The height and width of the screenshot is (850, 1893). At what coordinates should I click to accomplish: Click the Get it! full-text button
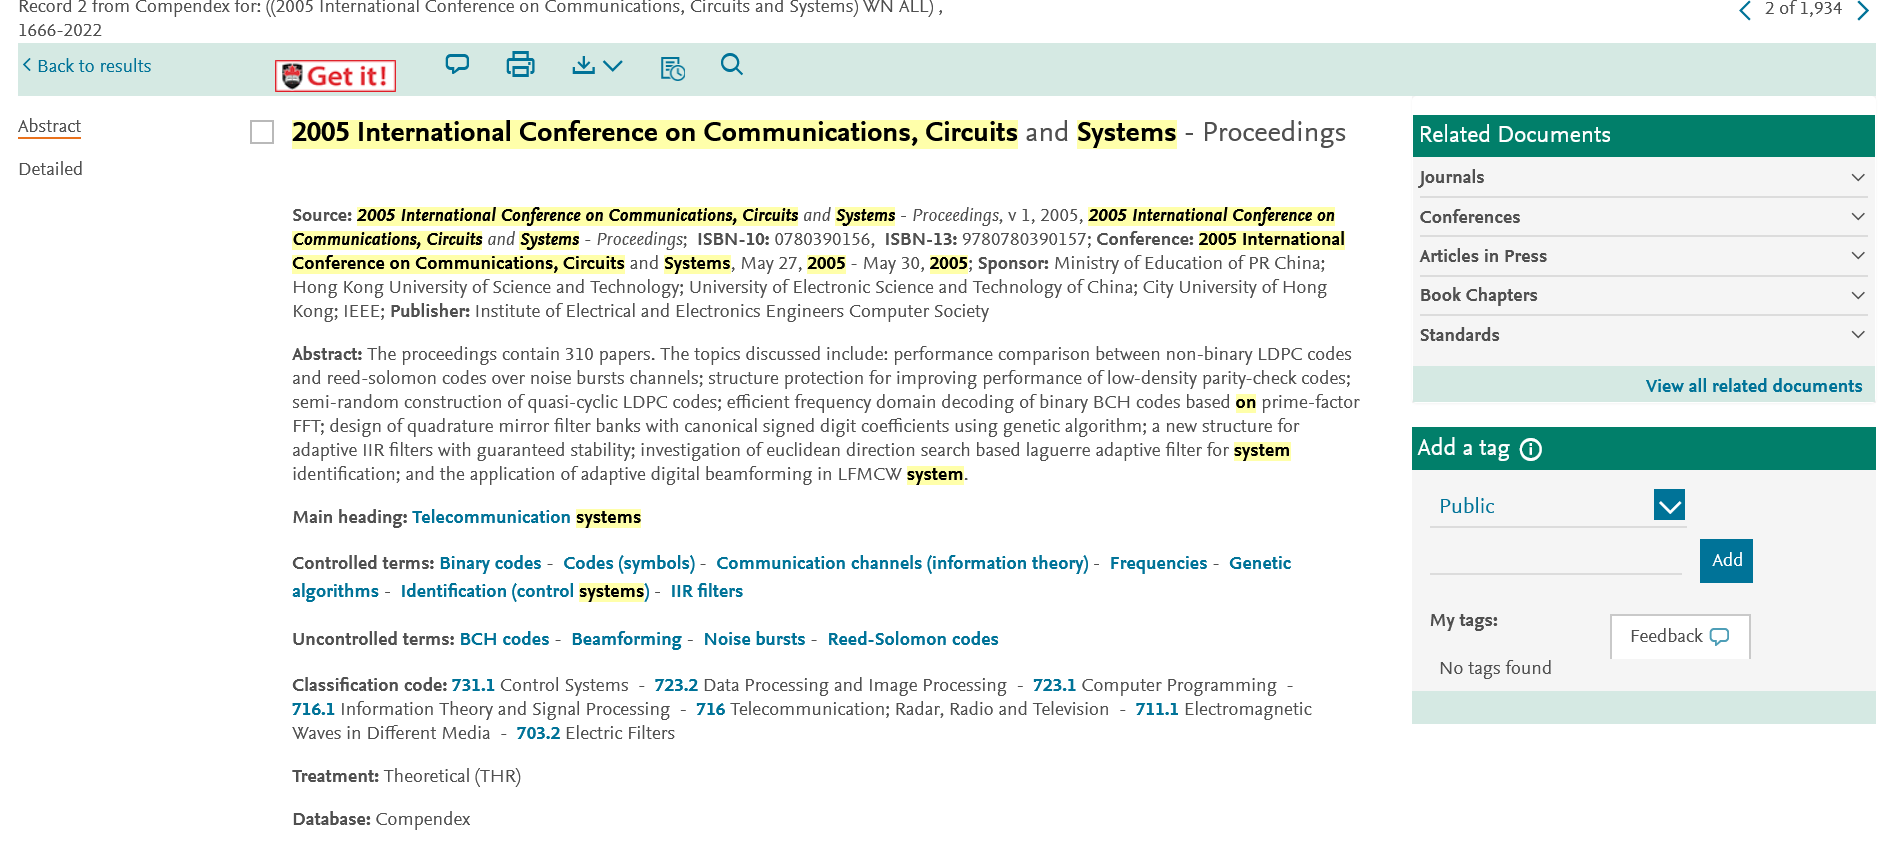coord(336,76)
